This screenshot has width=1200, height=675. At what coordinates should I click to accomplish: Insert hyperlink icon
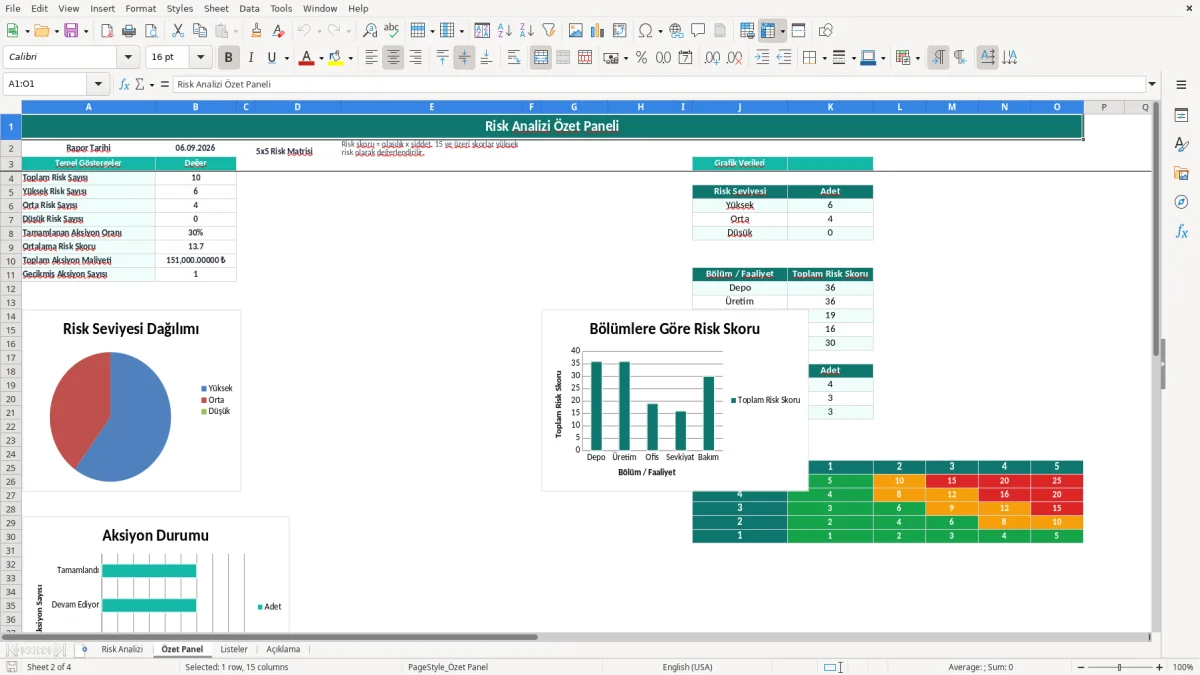[x=676, y=31]
